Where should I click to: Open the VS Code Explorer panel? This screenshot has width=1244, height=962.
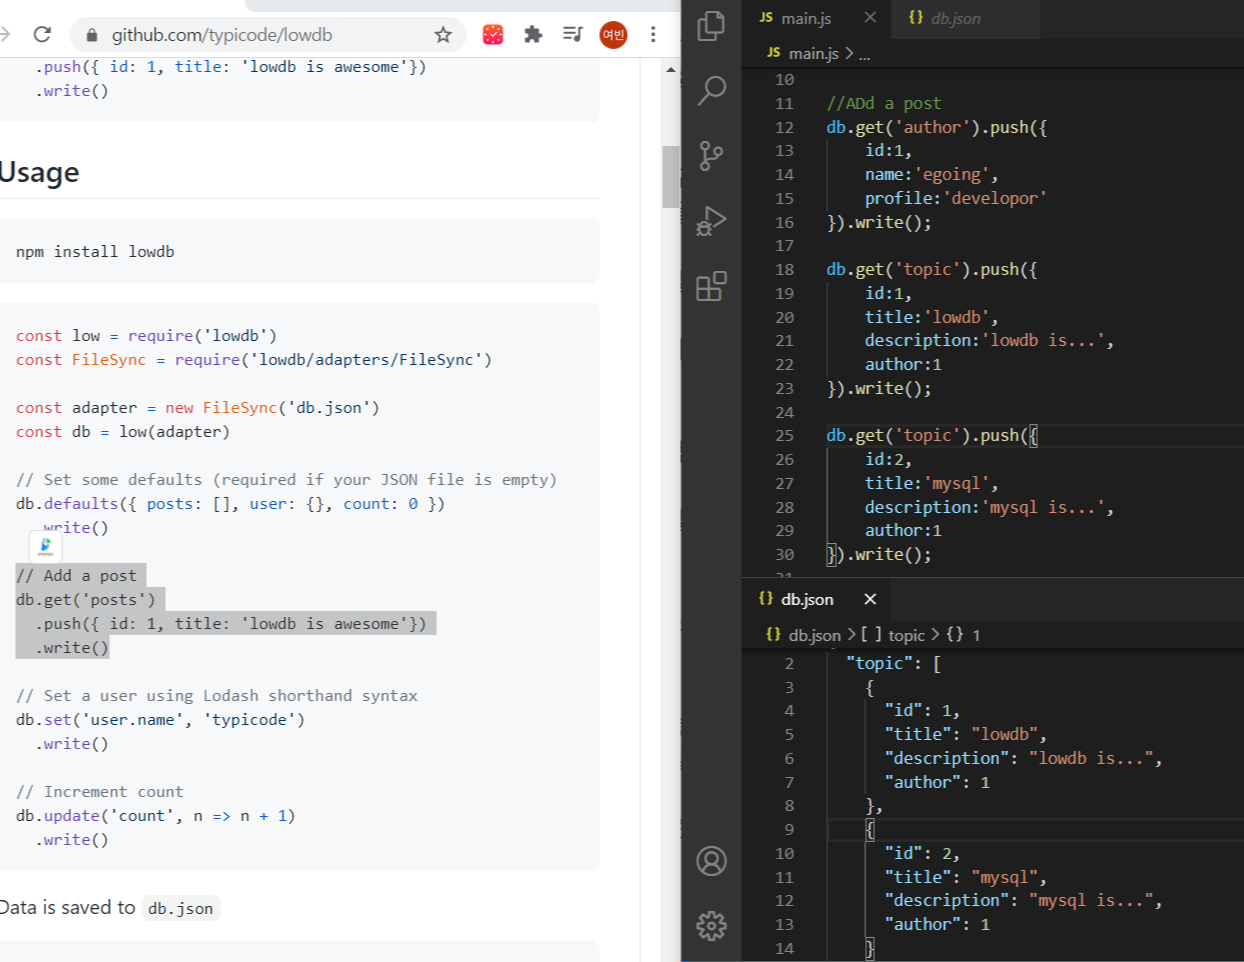point(711,26)
